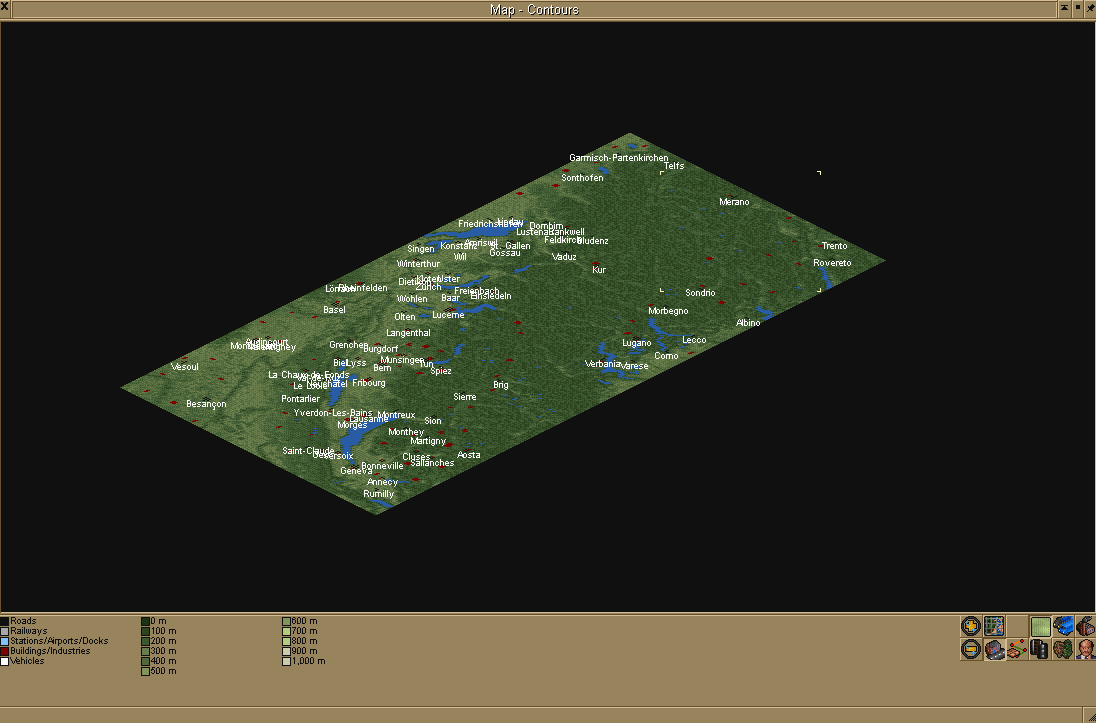Show vehicles on map with the blue train icon
The height and width of the screenshot is (723, 1096).
click(x=1062, y=626)
